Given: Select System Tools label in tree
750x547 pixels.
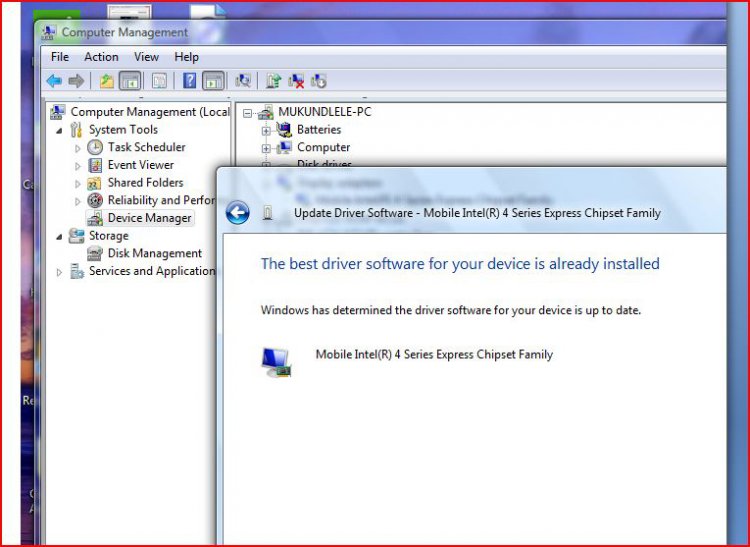Looking at the screenshot, I should pyautogui.click(x=123, y=130).
